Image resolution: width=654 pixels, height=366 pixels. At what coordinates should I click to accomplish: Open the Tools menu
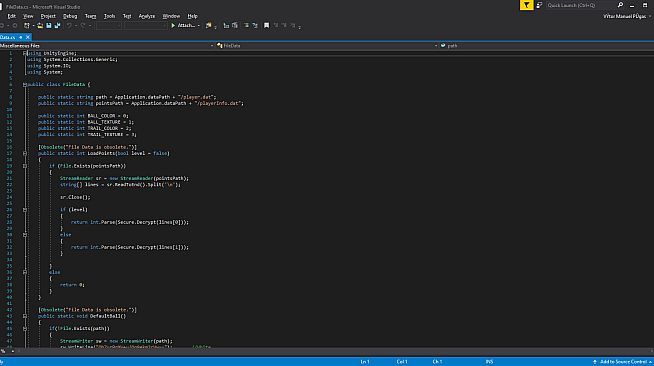(x=109, y=16)
